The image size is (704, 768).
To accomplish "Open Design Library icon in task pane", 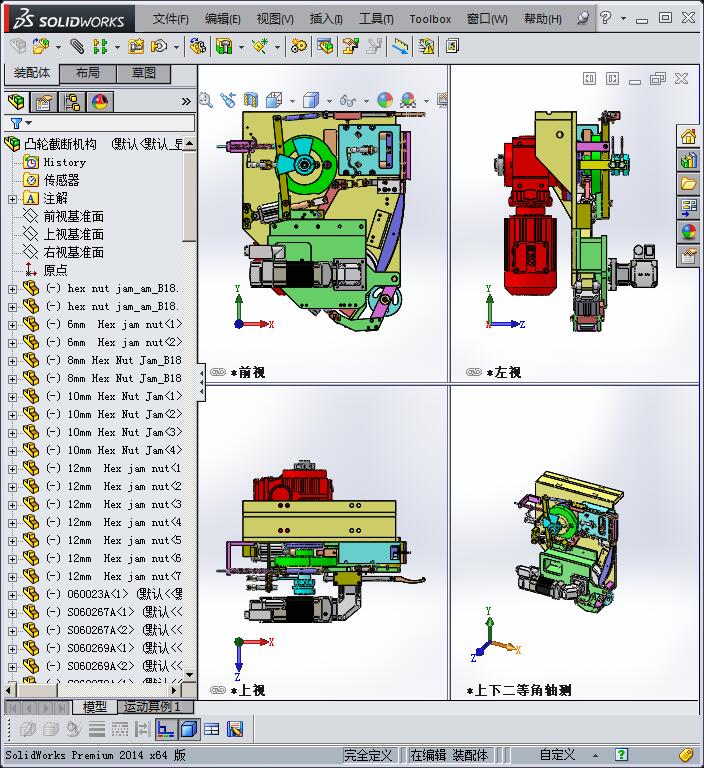I will [x=688, y=160].
